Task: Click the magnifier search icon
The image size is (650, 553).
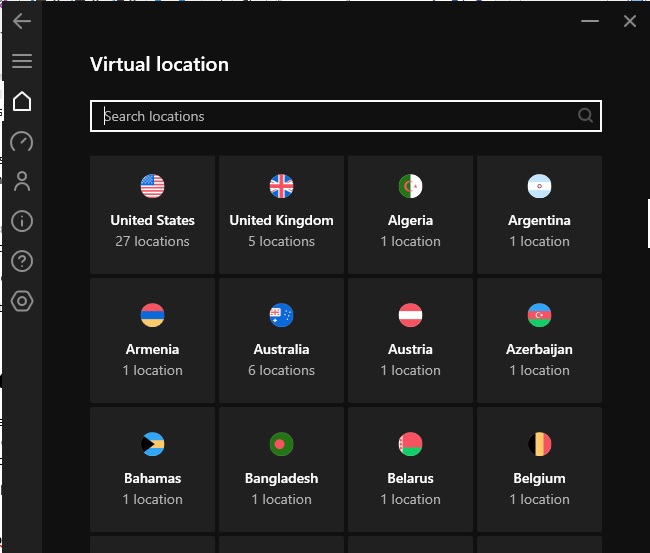Action: (585, 116)
